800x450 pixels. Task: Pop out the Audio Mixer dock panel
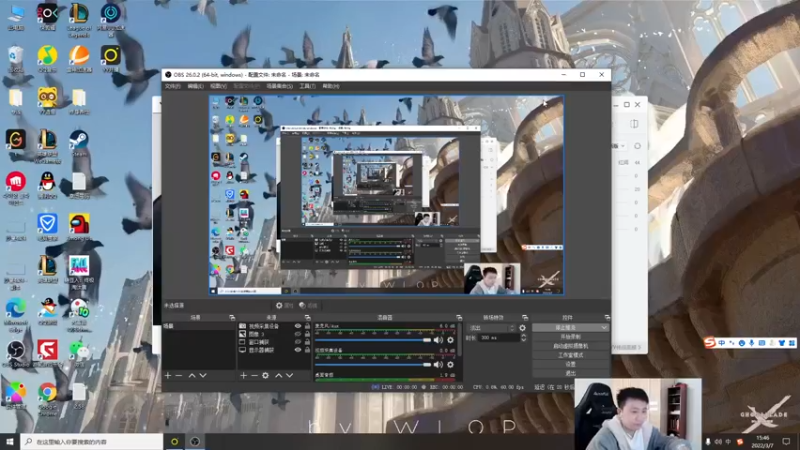(x=459, y=317)
